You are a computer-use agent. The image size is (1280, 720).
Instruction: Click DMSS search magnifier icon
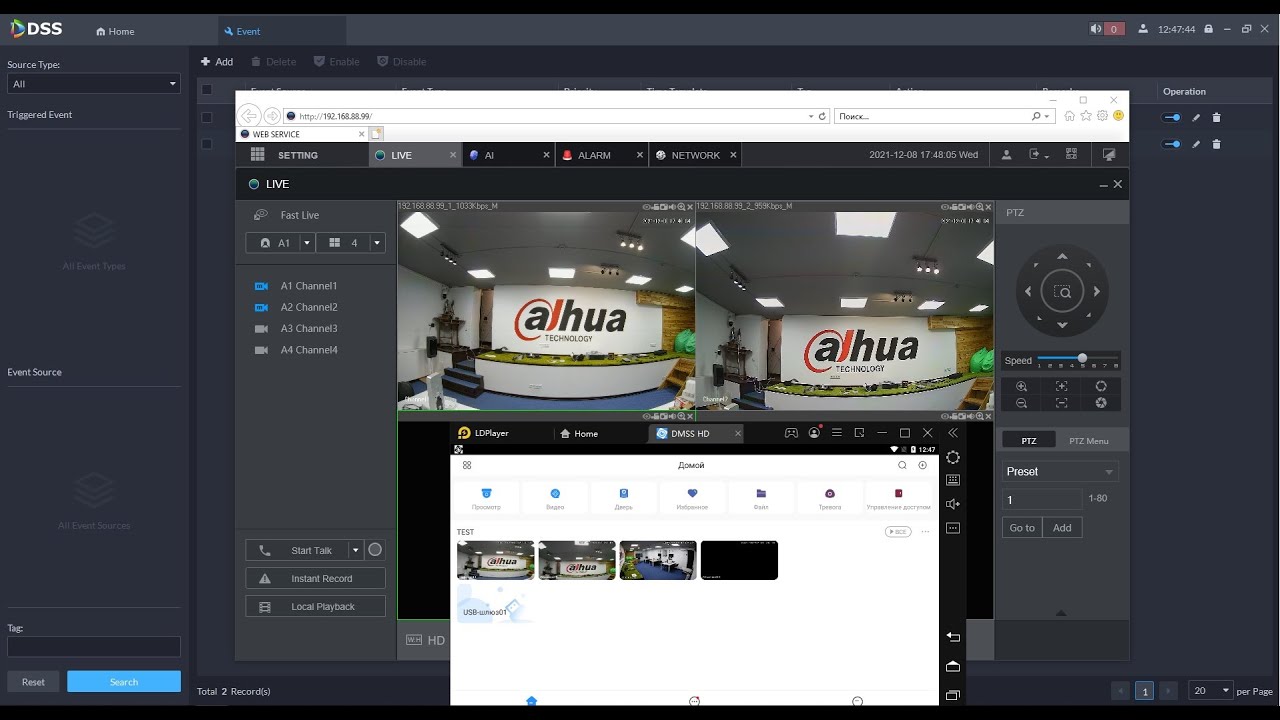pyautogui.click(x=902, y=465)
